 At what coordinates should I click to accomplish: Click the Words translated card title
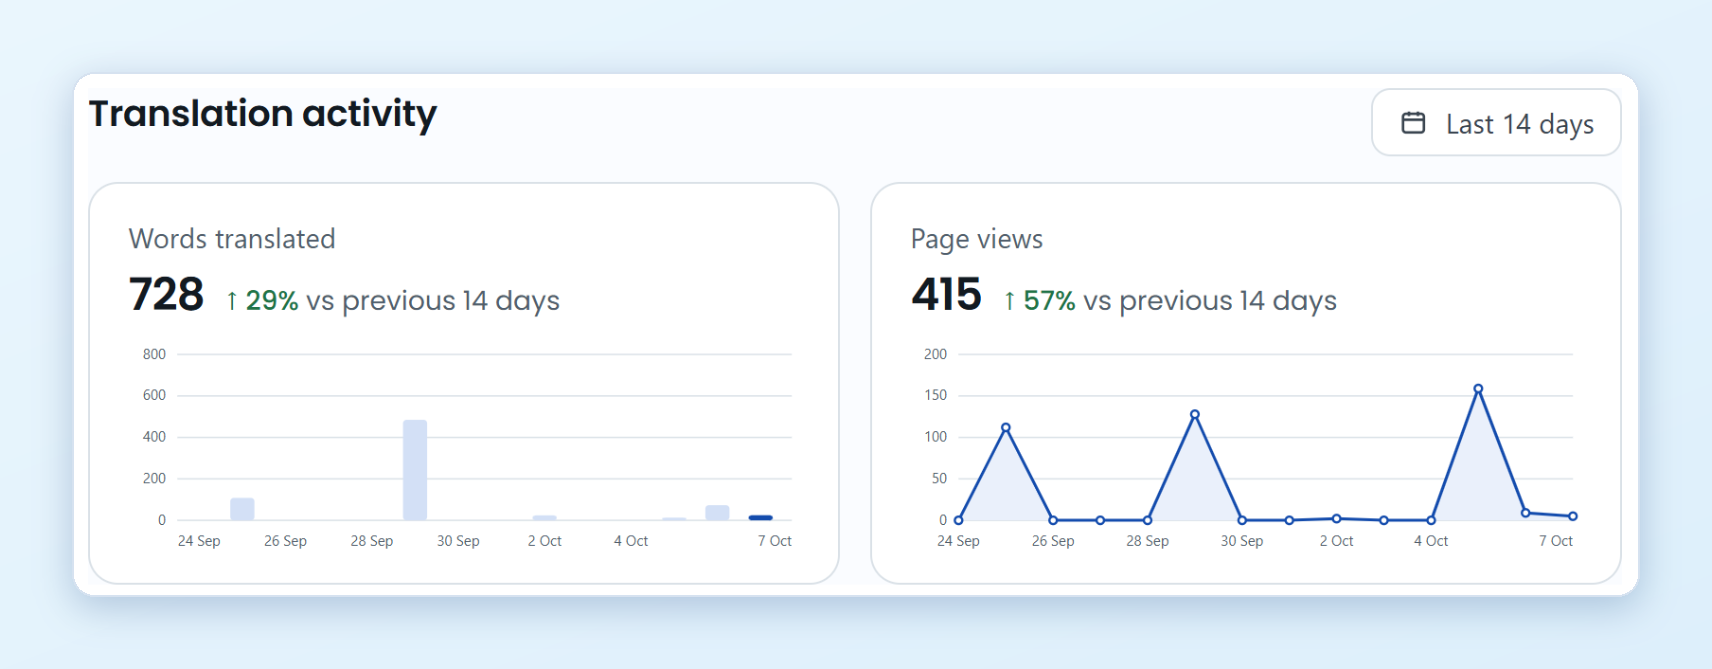click(232, 239)
